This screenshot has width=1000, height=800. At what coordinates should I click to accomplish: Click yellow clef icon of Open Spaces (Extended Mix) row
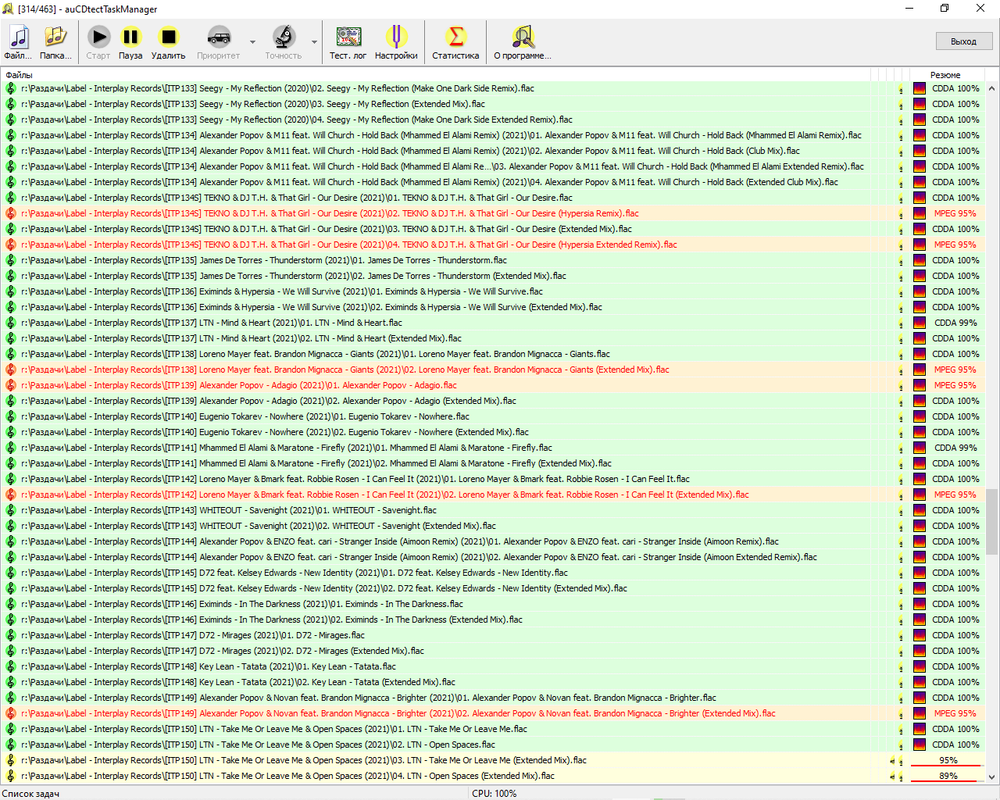pyautogui.click(x=11, y=776)
